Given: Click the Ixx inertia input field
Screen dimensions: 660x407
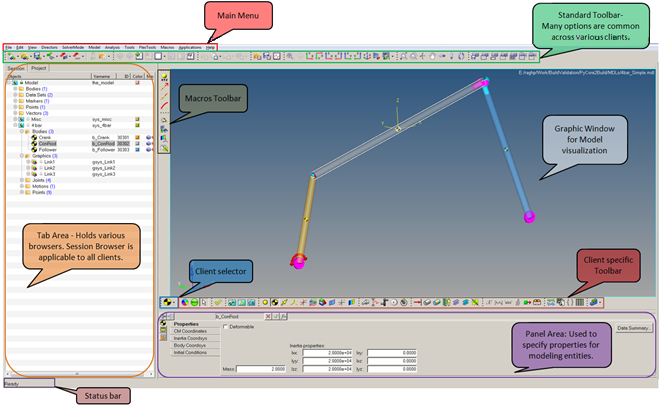Looking at the screenshot, I should pyautogui.click(x=327, y=353).
